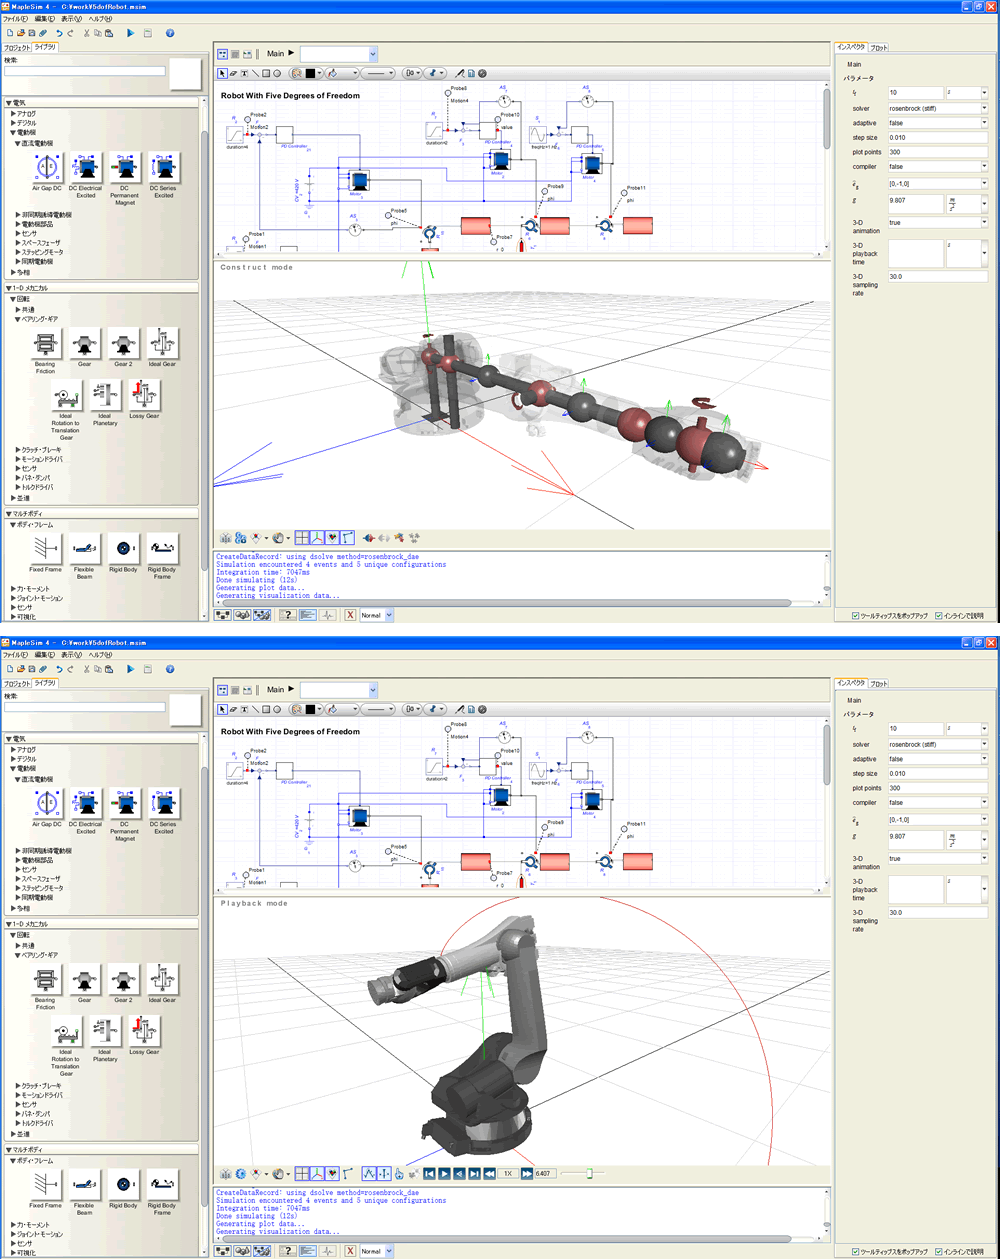Open the solver dropdown in upper window inspector
The image size is (1003, 1259).
(984, 108)
